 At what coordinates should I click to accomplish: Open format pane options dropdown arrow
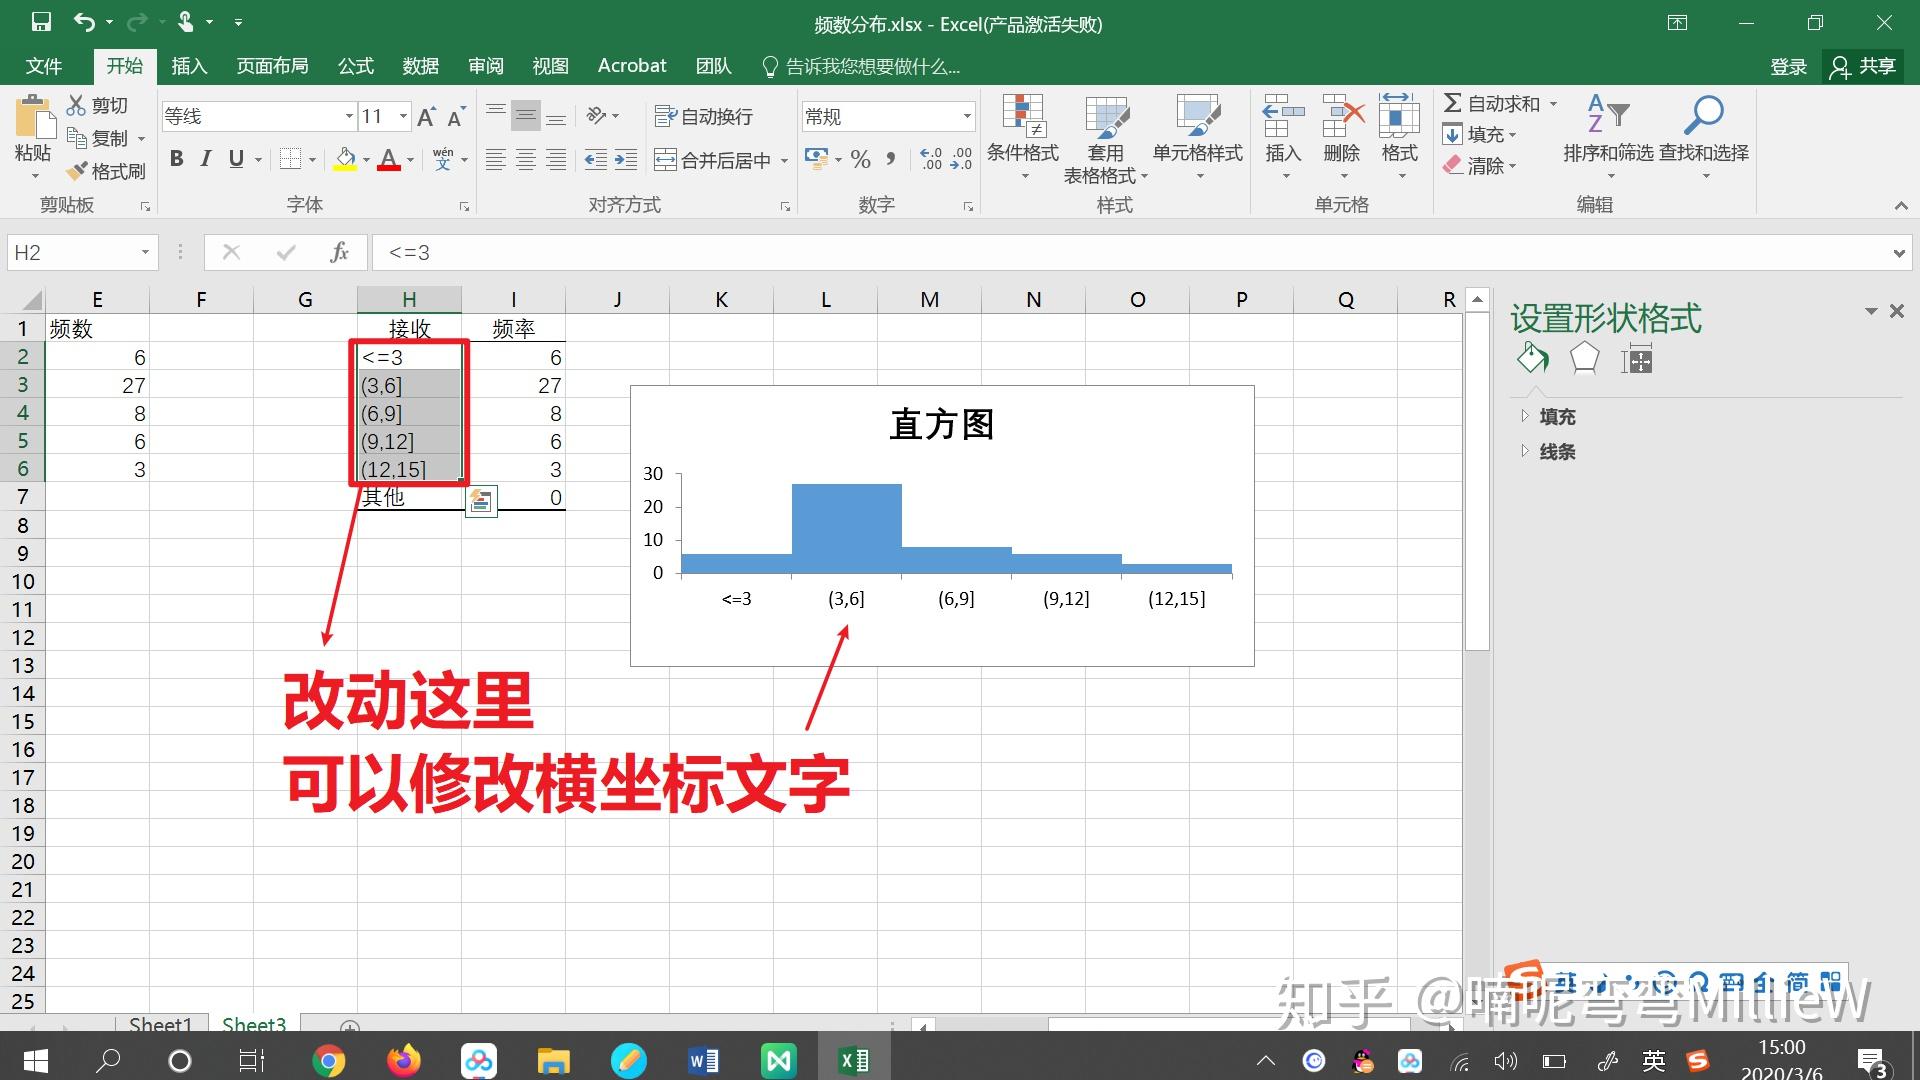coord(1870,311)
